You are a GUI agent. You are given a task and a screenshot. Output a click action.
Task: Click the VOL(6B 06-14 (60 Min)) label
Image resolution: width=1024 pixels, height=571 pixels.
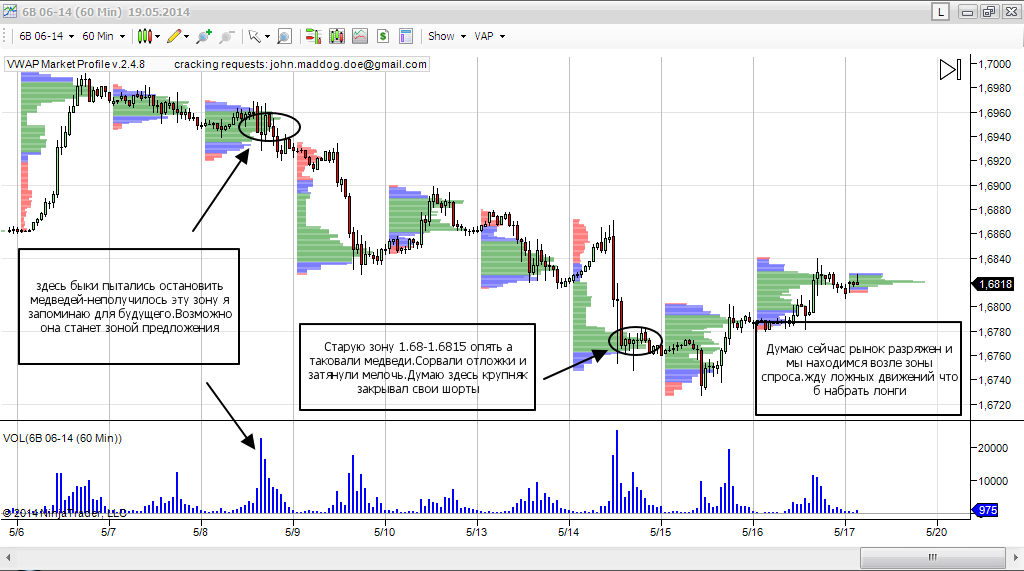(62, 438)
